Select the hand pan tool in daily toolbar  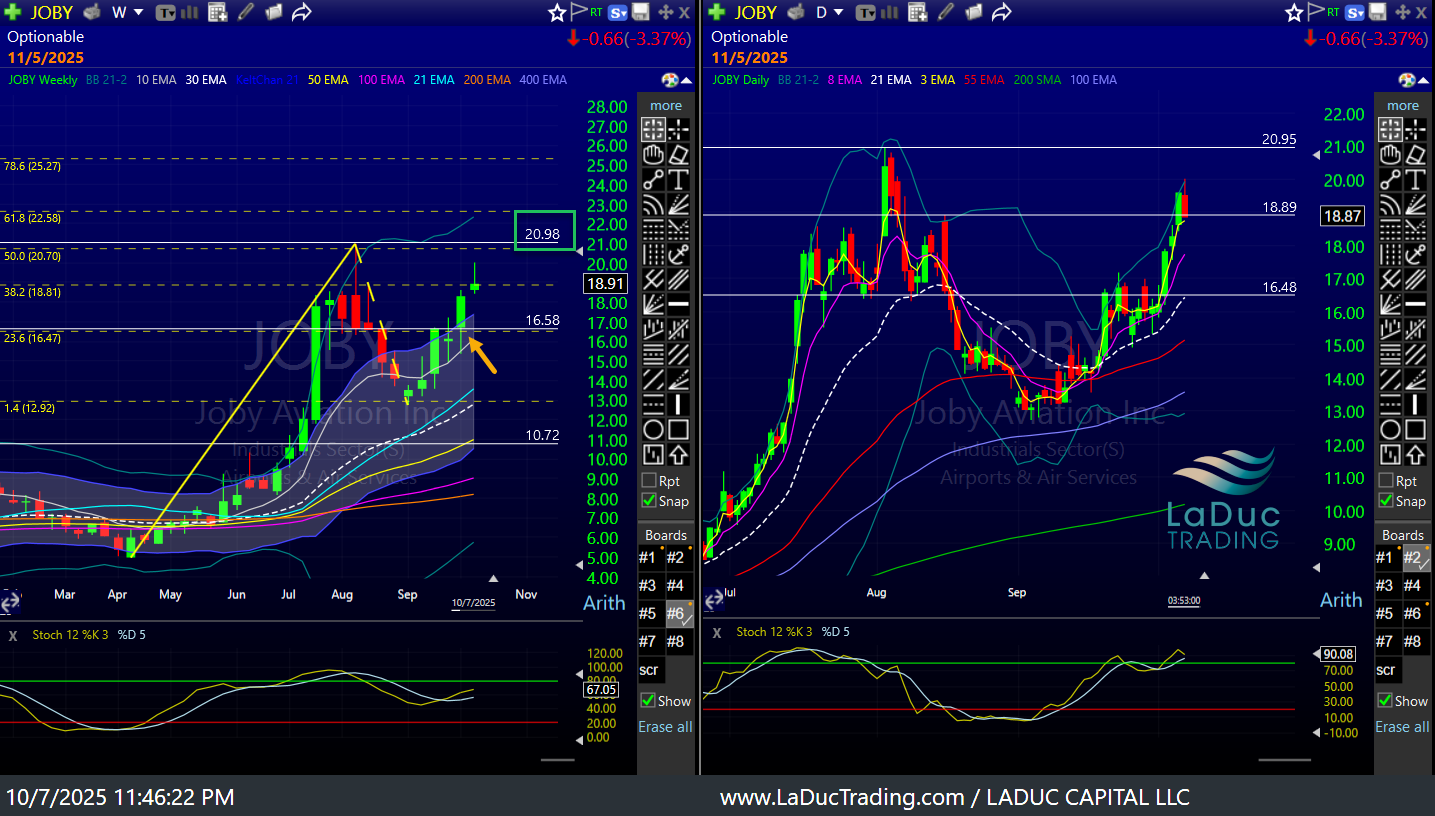click(1390, 154)
